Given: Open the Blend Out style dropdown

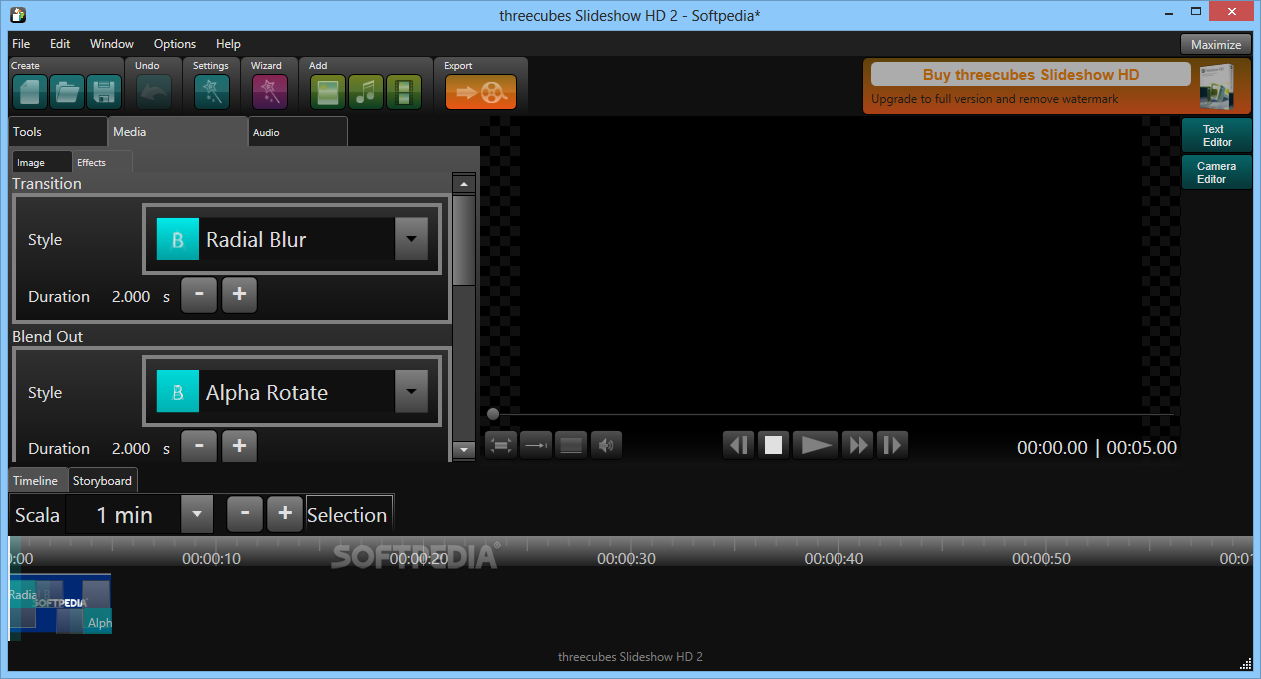Looking at the screenshot, I should pos(411,392).
